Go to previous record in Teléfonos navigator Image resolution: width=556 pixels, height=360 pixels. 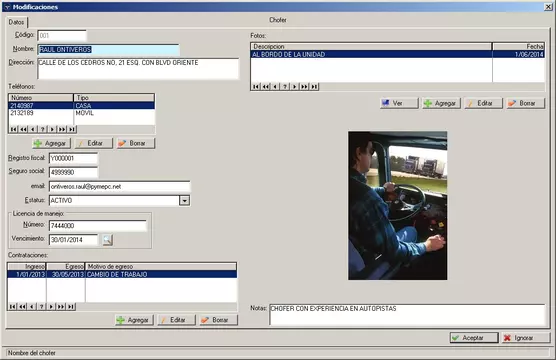33,129
